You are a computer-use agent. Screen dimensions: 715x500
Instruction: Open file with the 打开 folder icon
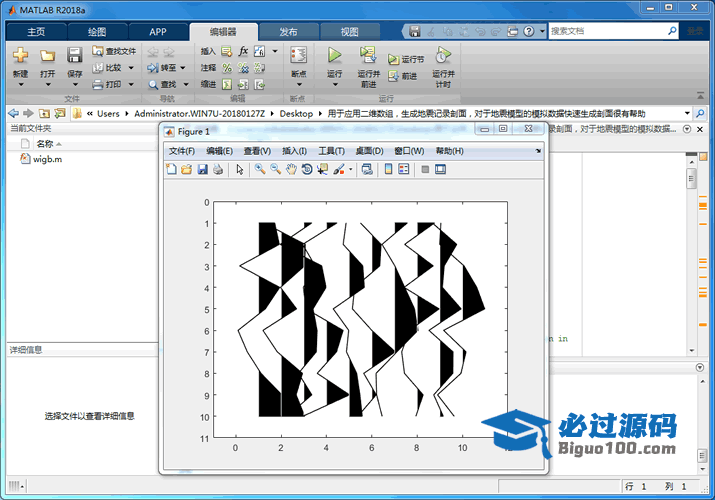(47, 56)
